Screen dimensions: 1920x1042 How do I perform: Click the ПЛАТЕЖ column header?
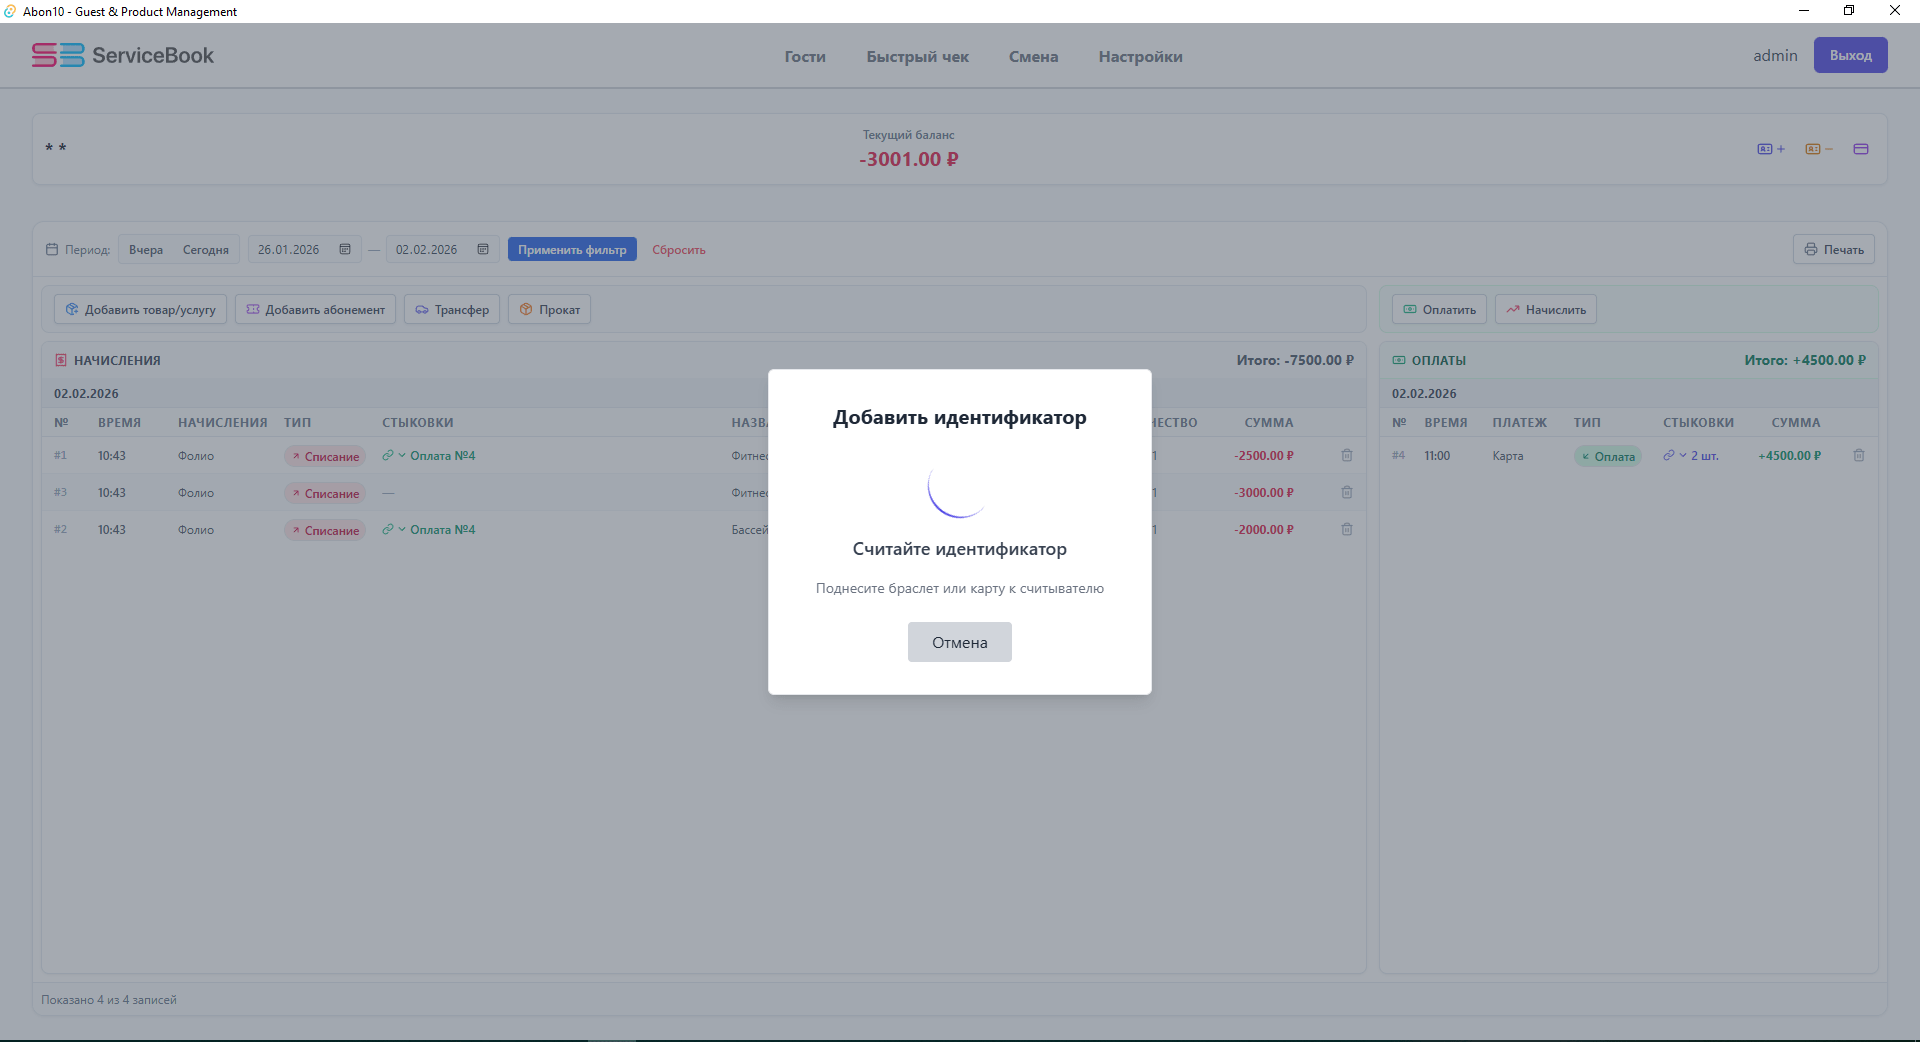pyautogui.click(x=1519, y=423)
